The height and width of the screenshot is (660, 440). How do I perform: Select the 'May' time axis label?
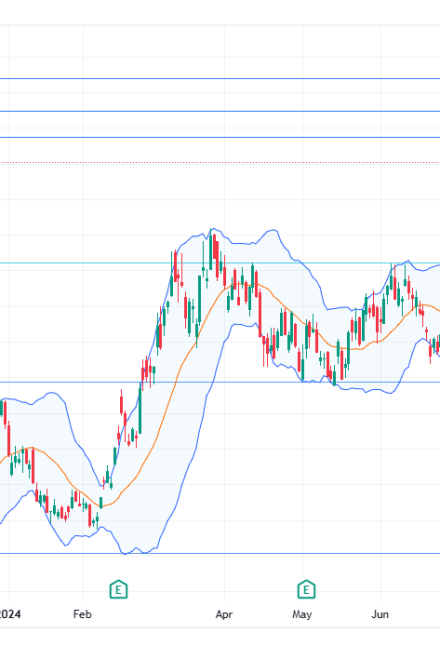302,614
